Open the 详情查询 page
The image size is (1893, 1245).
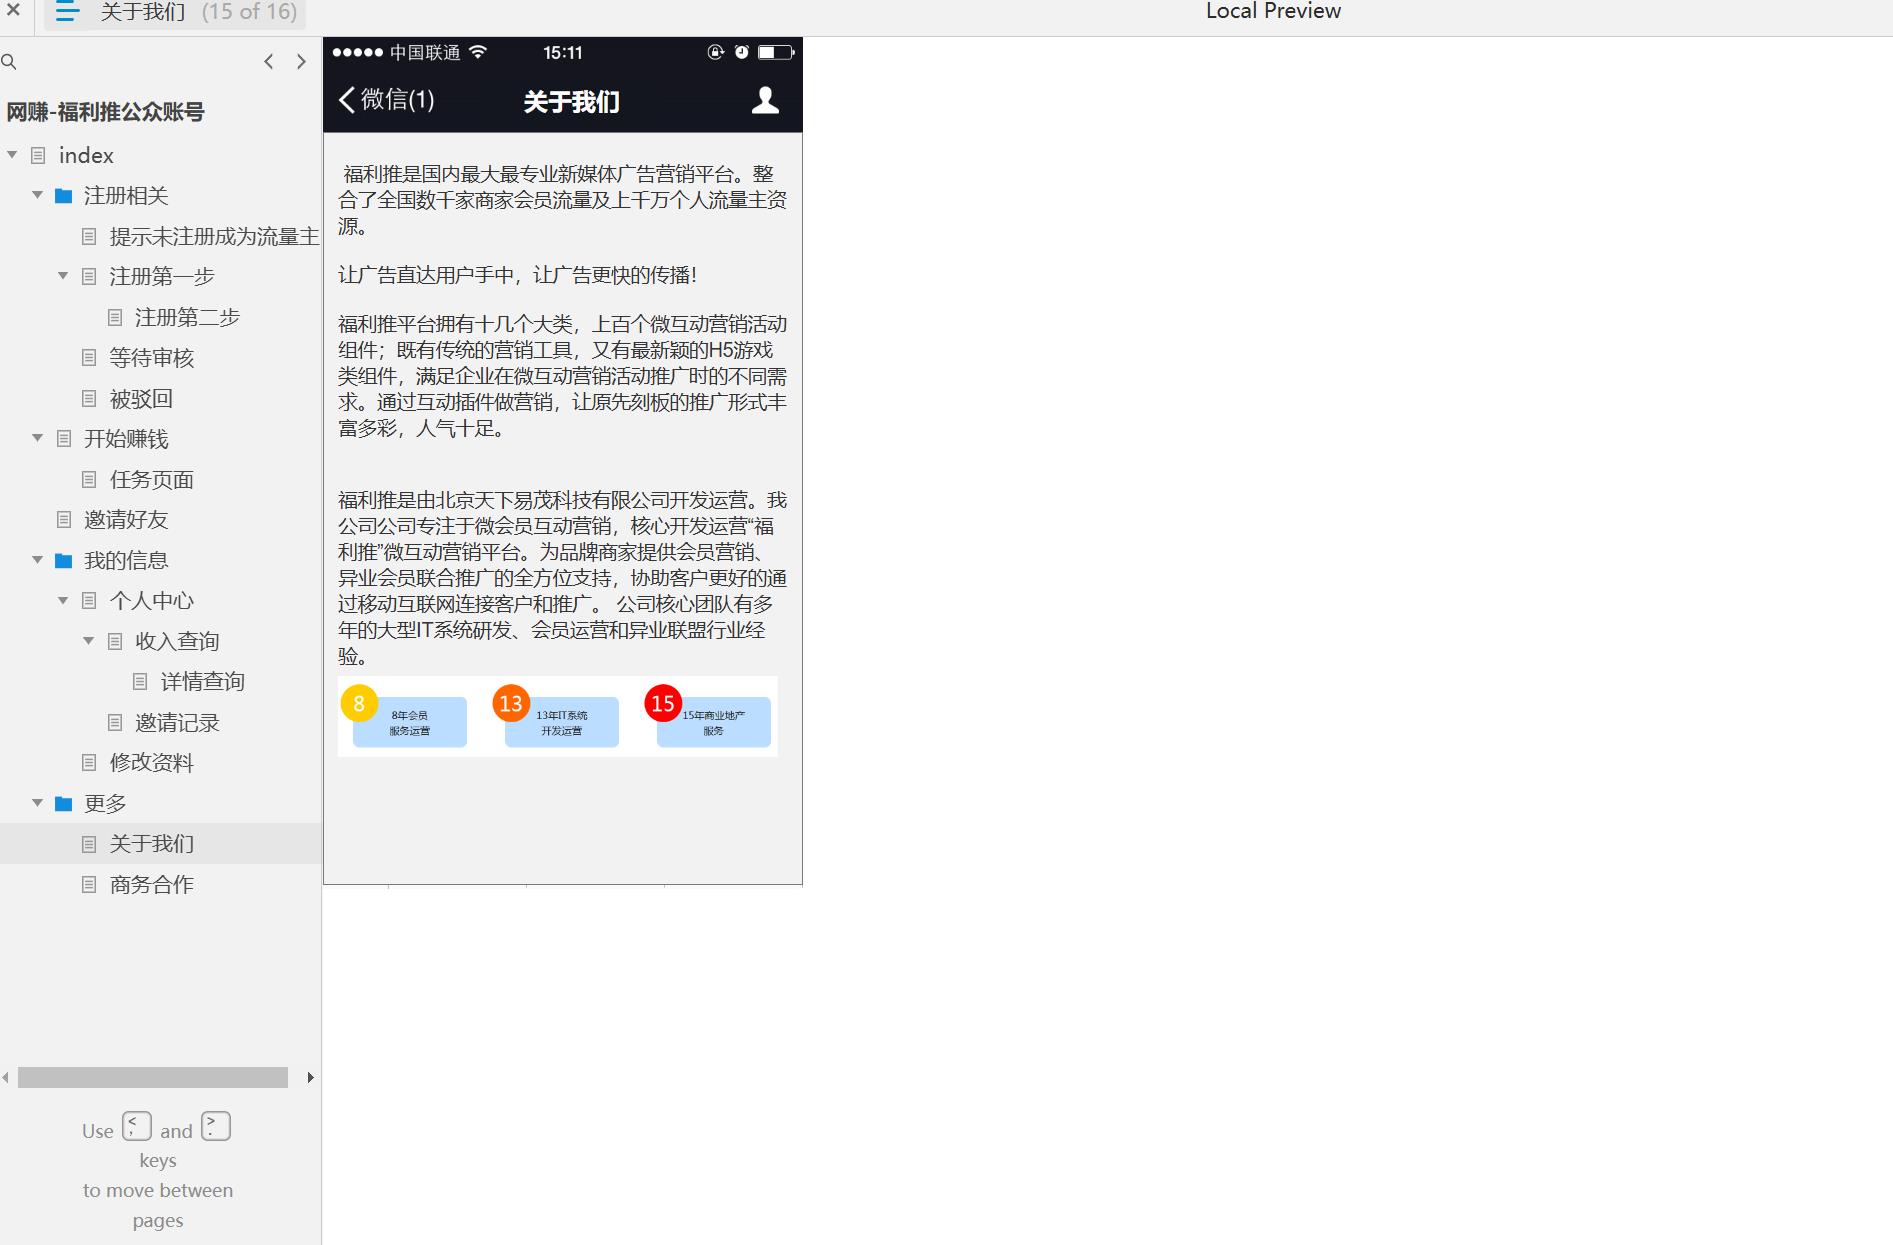[x=203, y=681]
